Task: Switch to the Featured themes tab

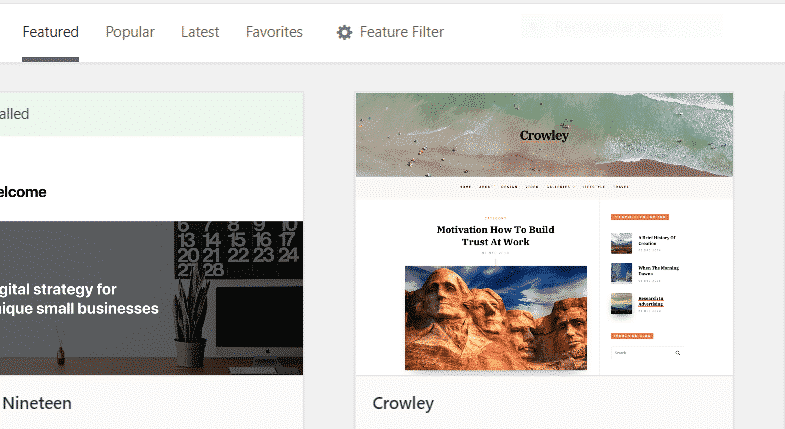Action: 51,32
